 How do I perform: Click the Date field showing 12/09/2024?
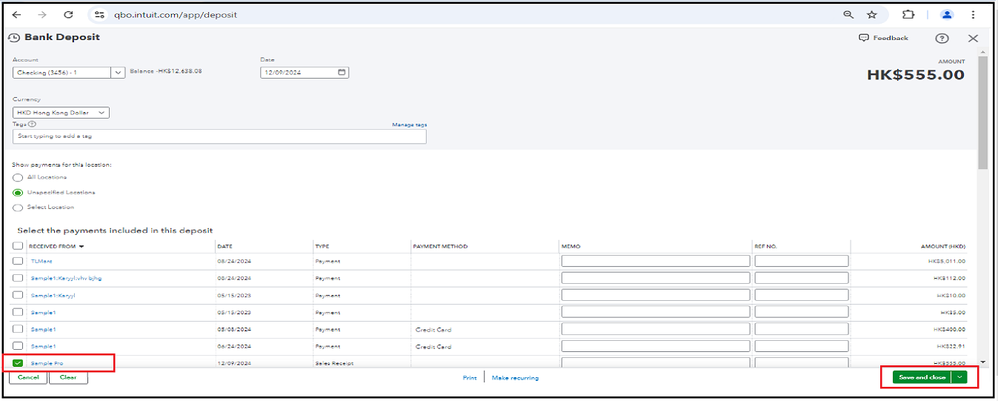(304, 73)
